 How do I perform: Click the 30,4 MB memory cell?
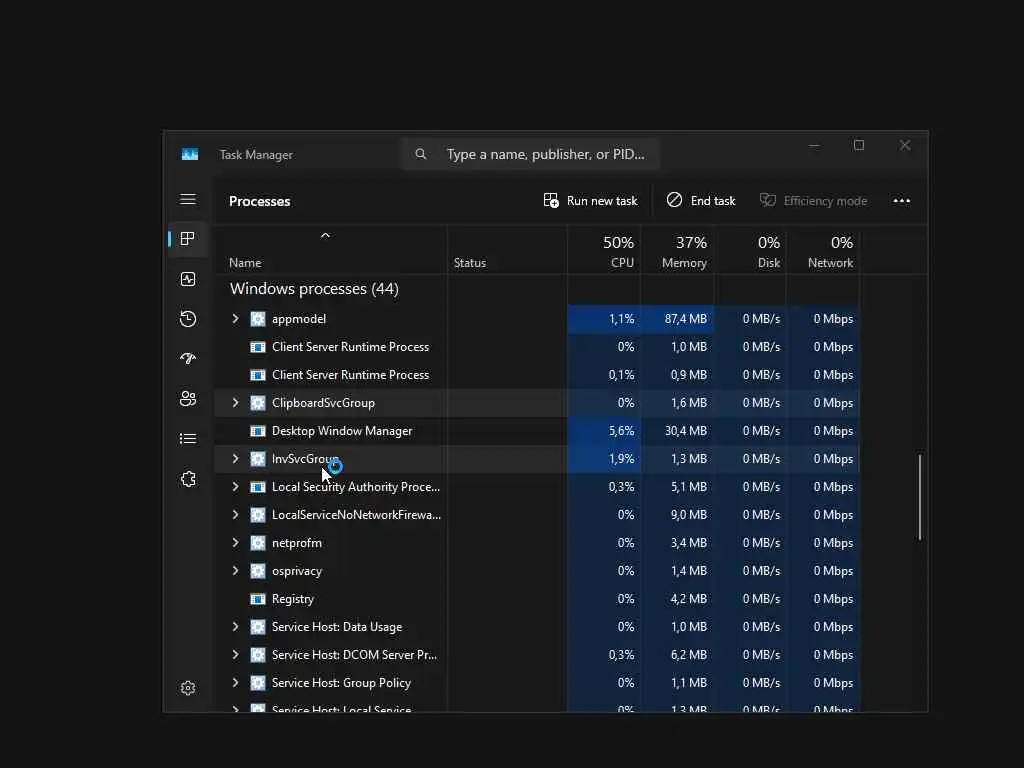(x=677, y=431)
